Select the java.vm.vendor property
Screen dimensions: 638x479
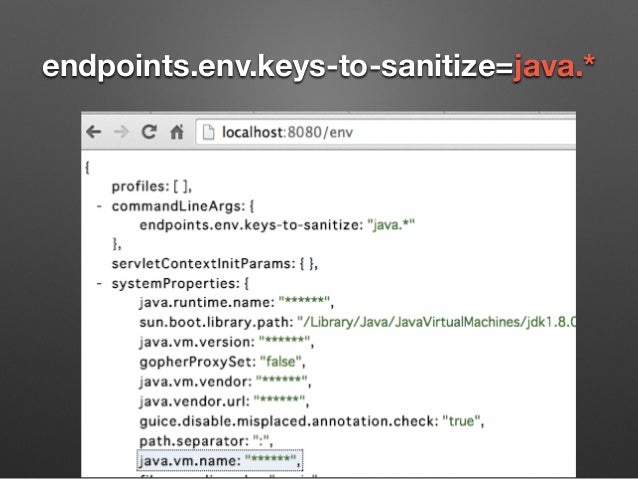point(225,381)
